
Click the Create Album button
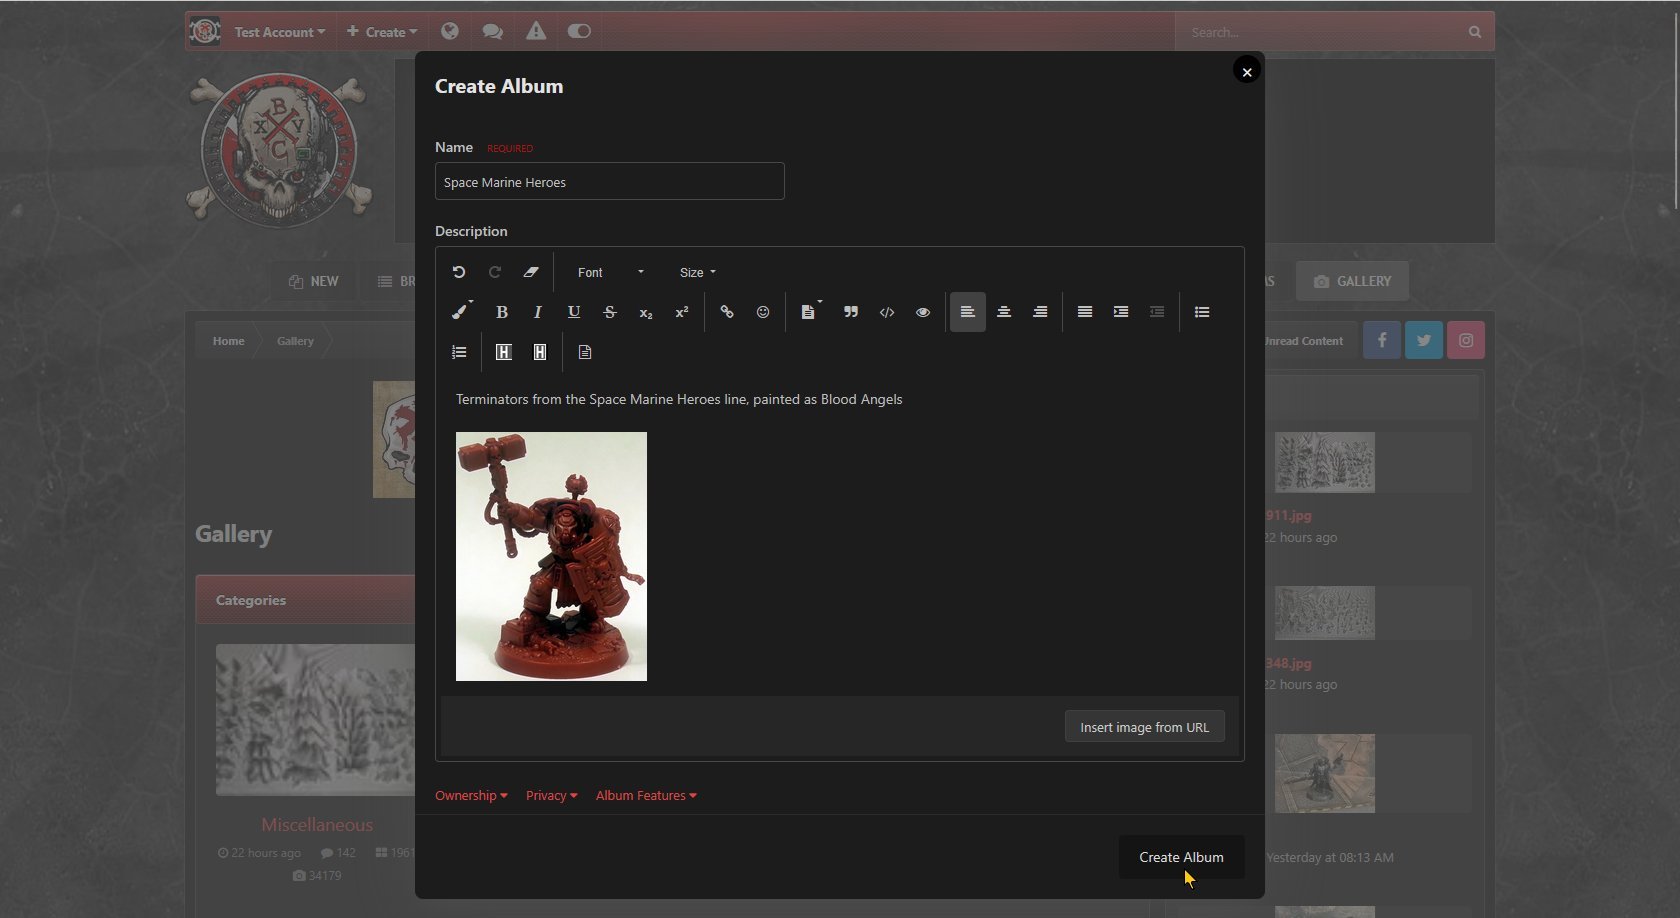coord(1181,857)
